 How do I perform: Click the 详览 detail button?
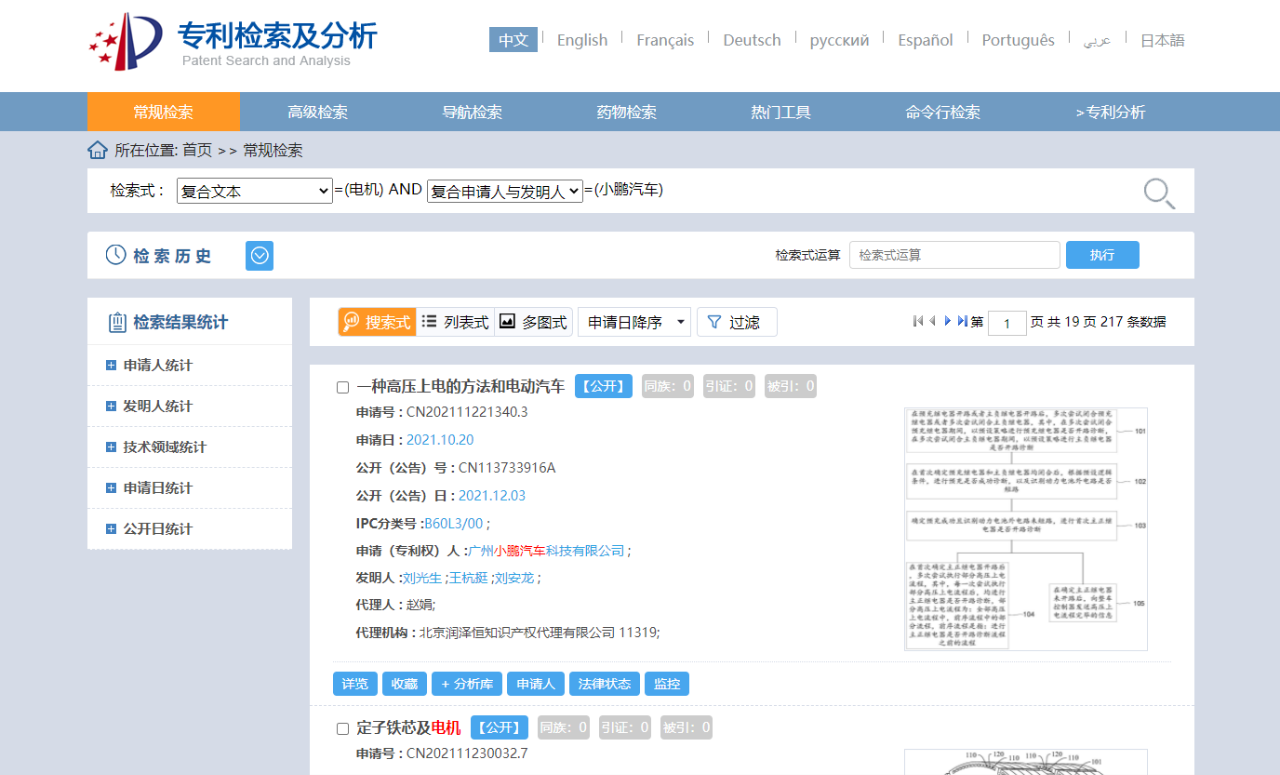(x=355, y=684)
